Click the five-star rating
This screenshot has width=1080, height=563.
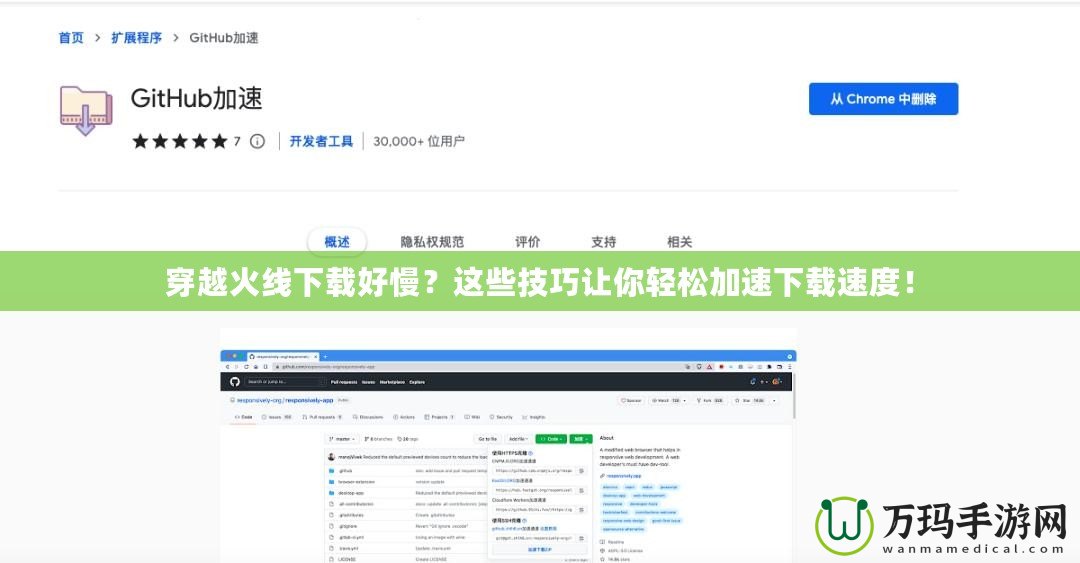click(180, 141)
